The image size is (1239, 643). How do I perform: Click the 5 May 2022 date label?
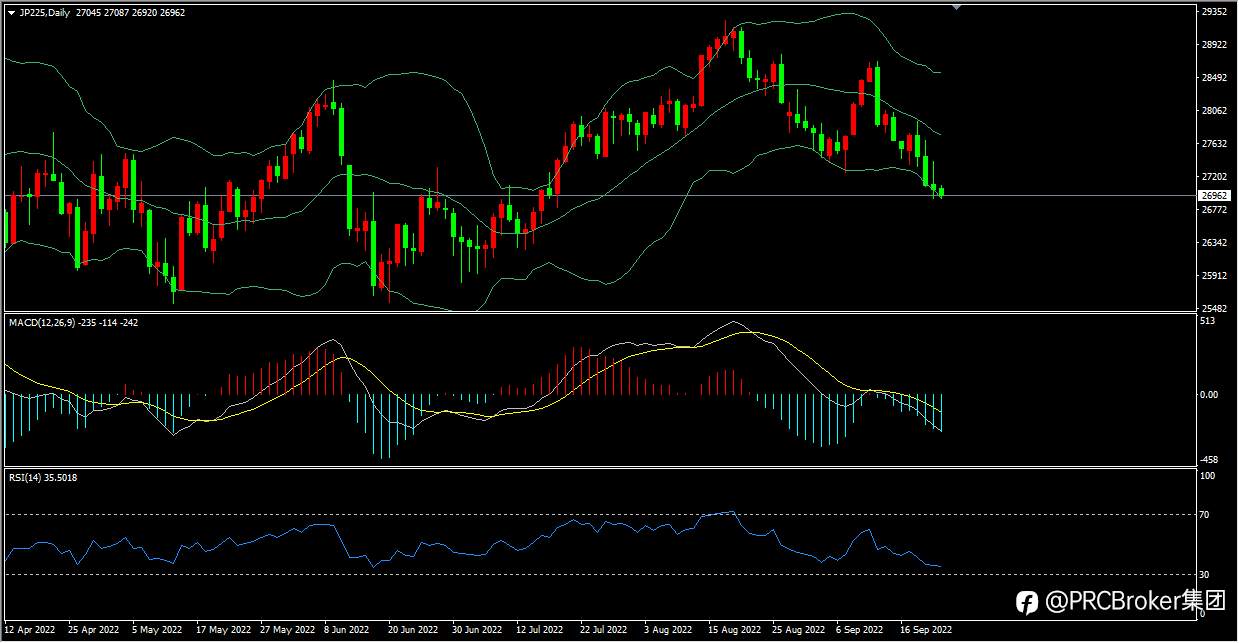(155, 631)
